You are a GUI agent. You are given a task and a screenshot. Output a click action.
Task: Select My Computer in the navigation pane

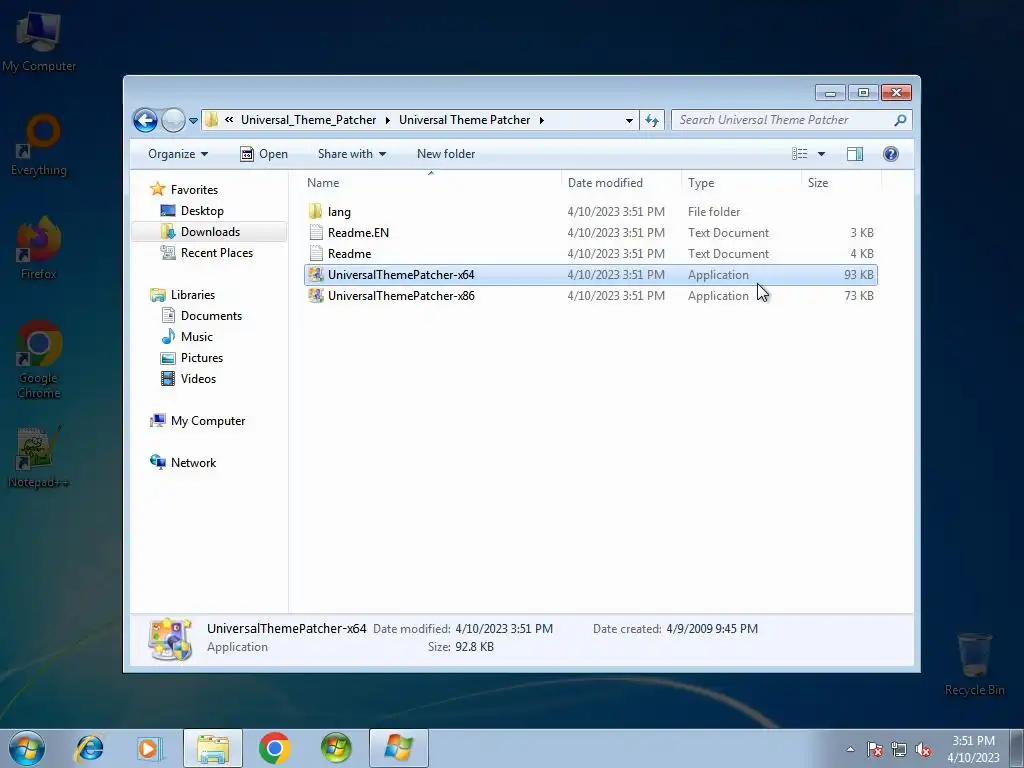pos(208,421)
